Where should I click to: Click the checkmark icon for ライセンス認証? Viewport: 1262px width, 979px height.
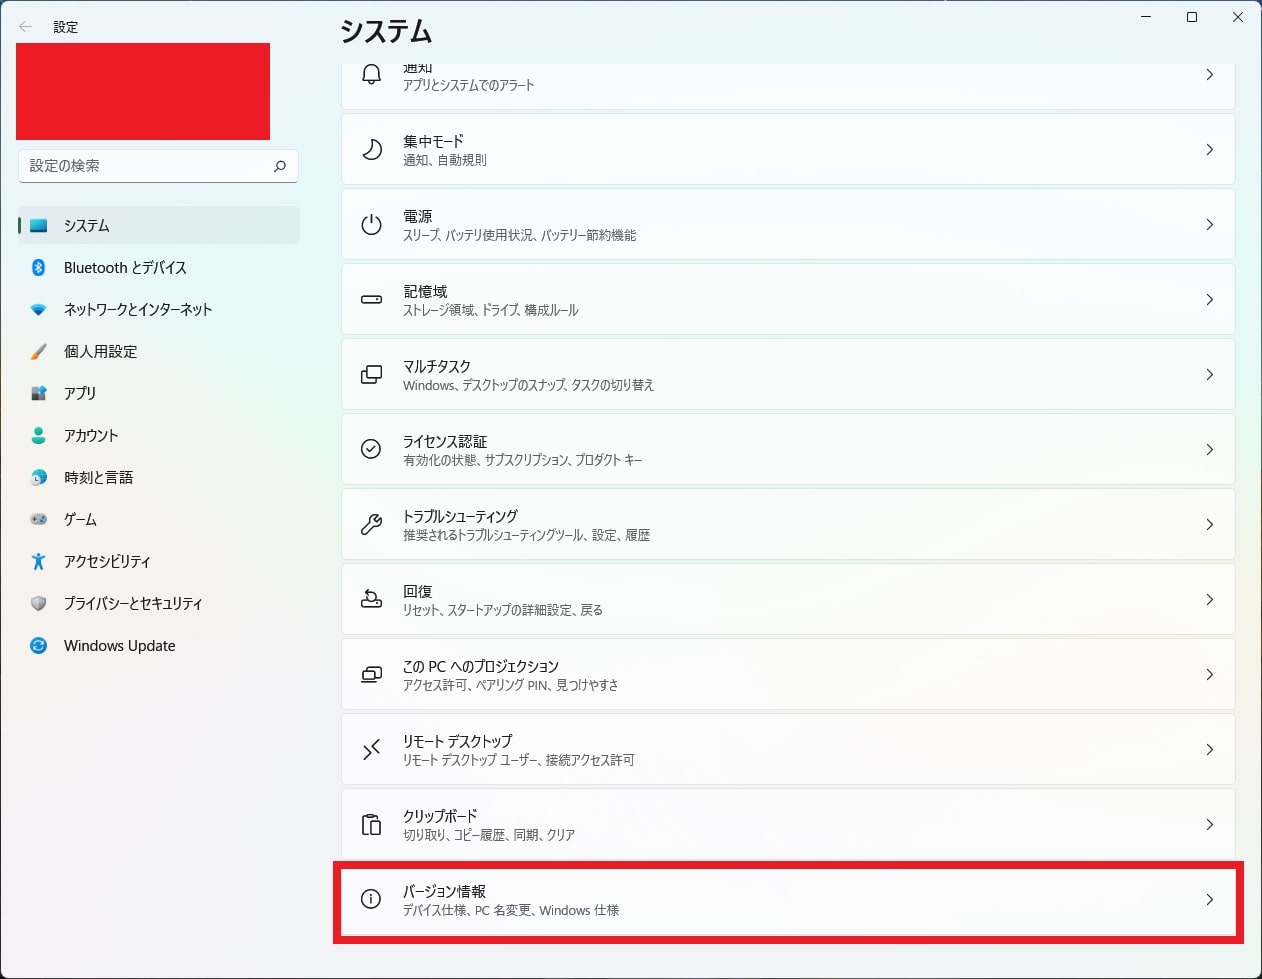click(x=371, y=449)
